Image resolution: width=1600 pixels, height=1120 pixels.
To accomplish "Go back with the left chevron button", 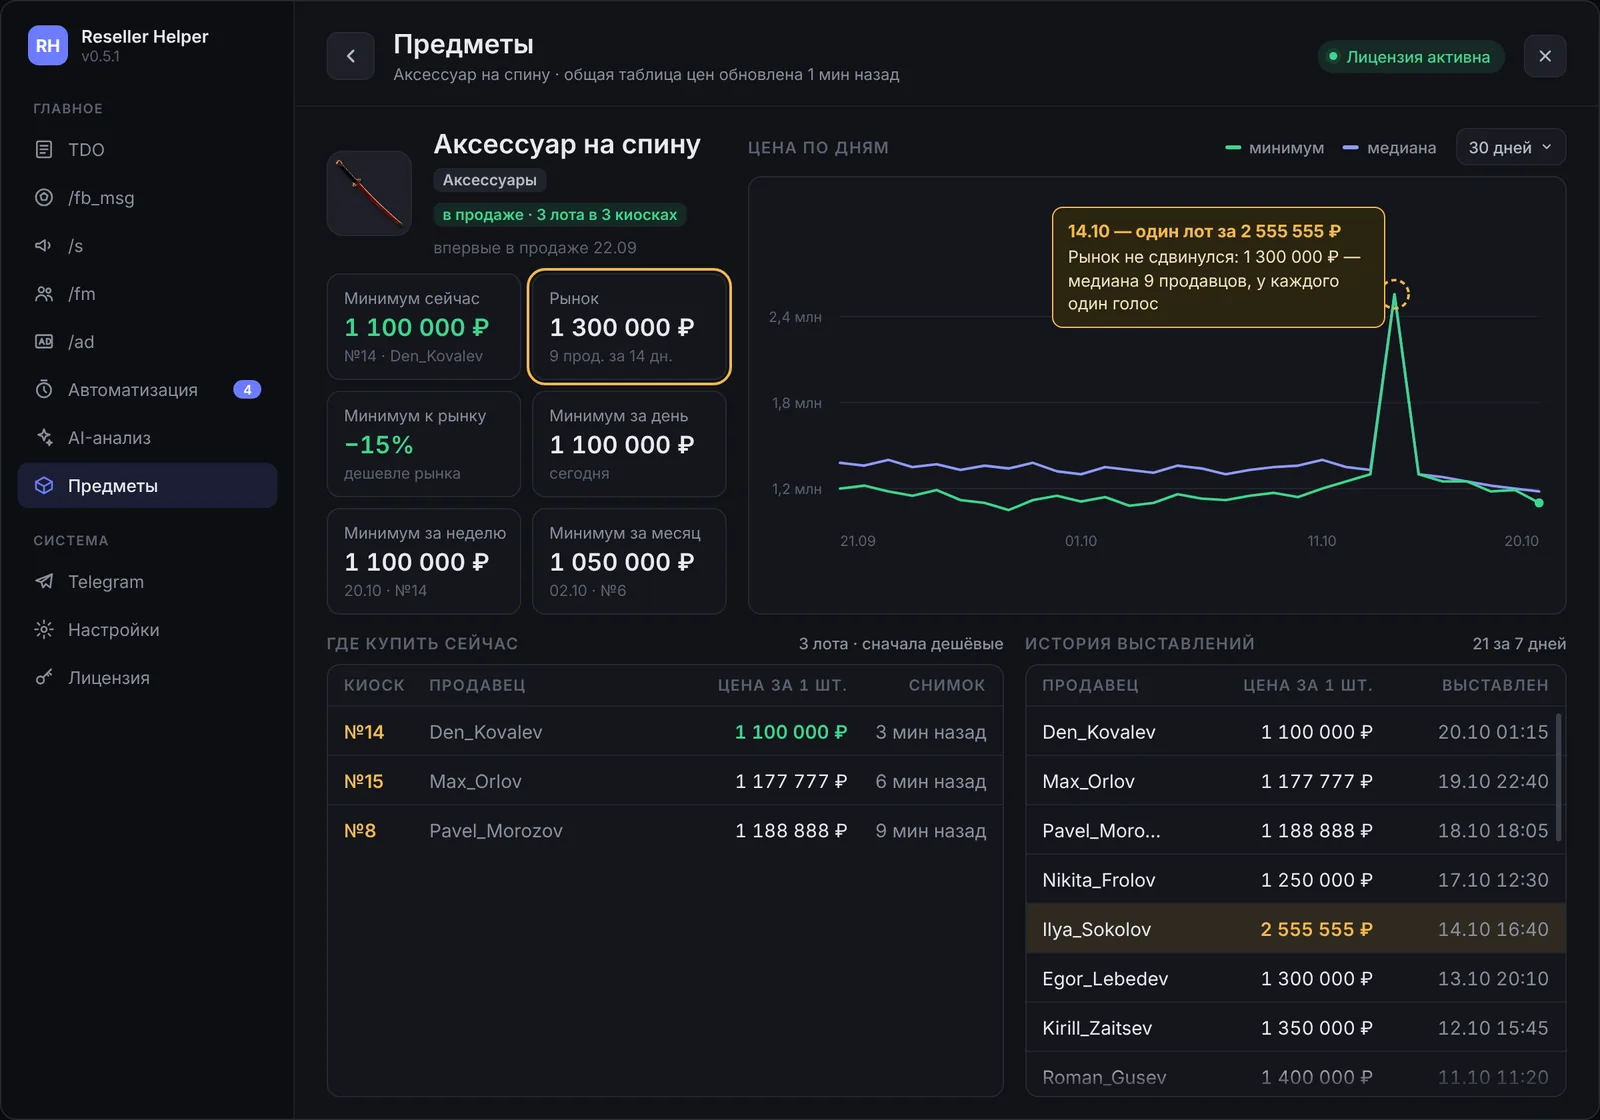I will point(351,56).
